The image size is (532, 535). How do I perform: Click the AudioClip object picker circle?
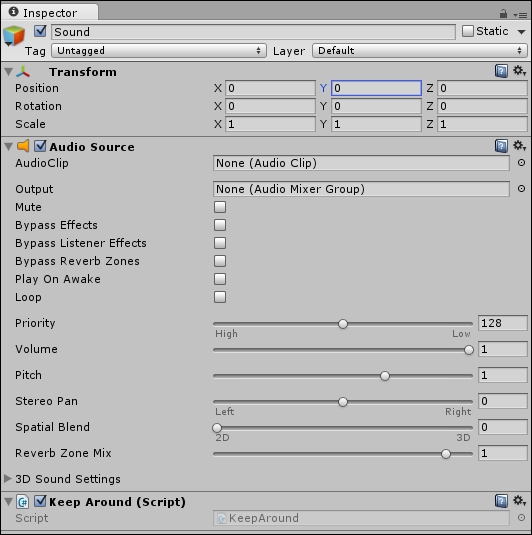click(x=521, y=163)
